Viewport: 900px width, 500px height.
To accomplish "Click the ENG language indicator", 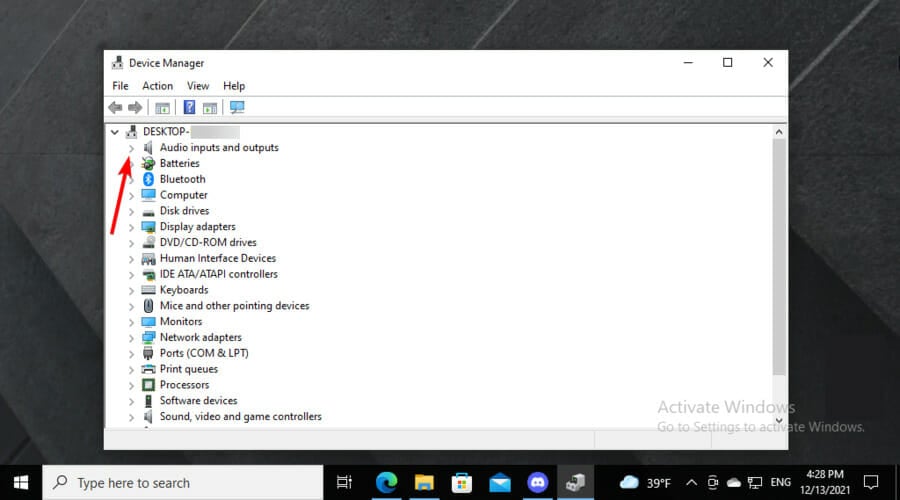I will [x=781, y=483].
